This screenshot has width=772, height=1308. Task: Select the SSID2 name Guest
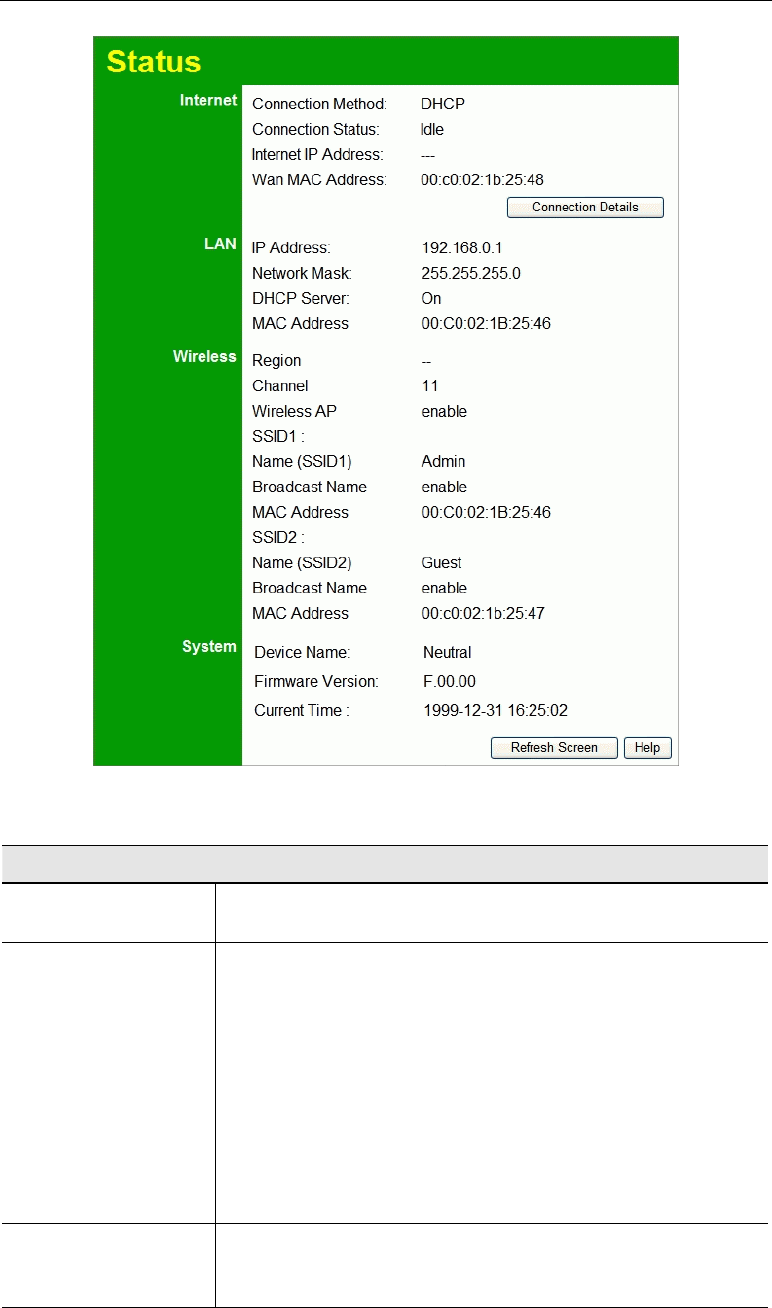[441, 562]
